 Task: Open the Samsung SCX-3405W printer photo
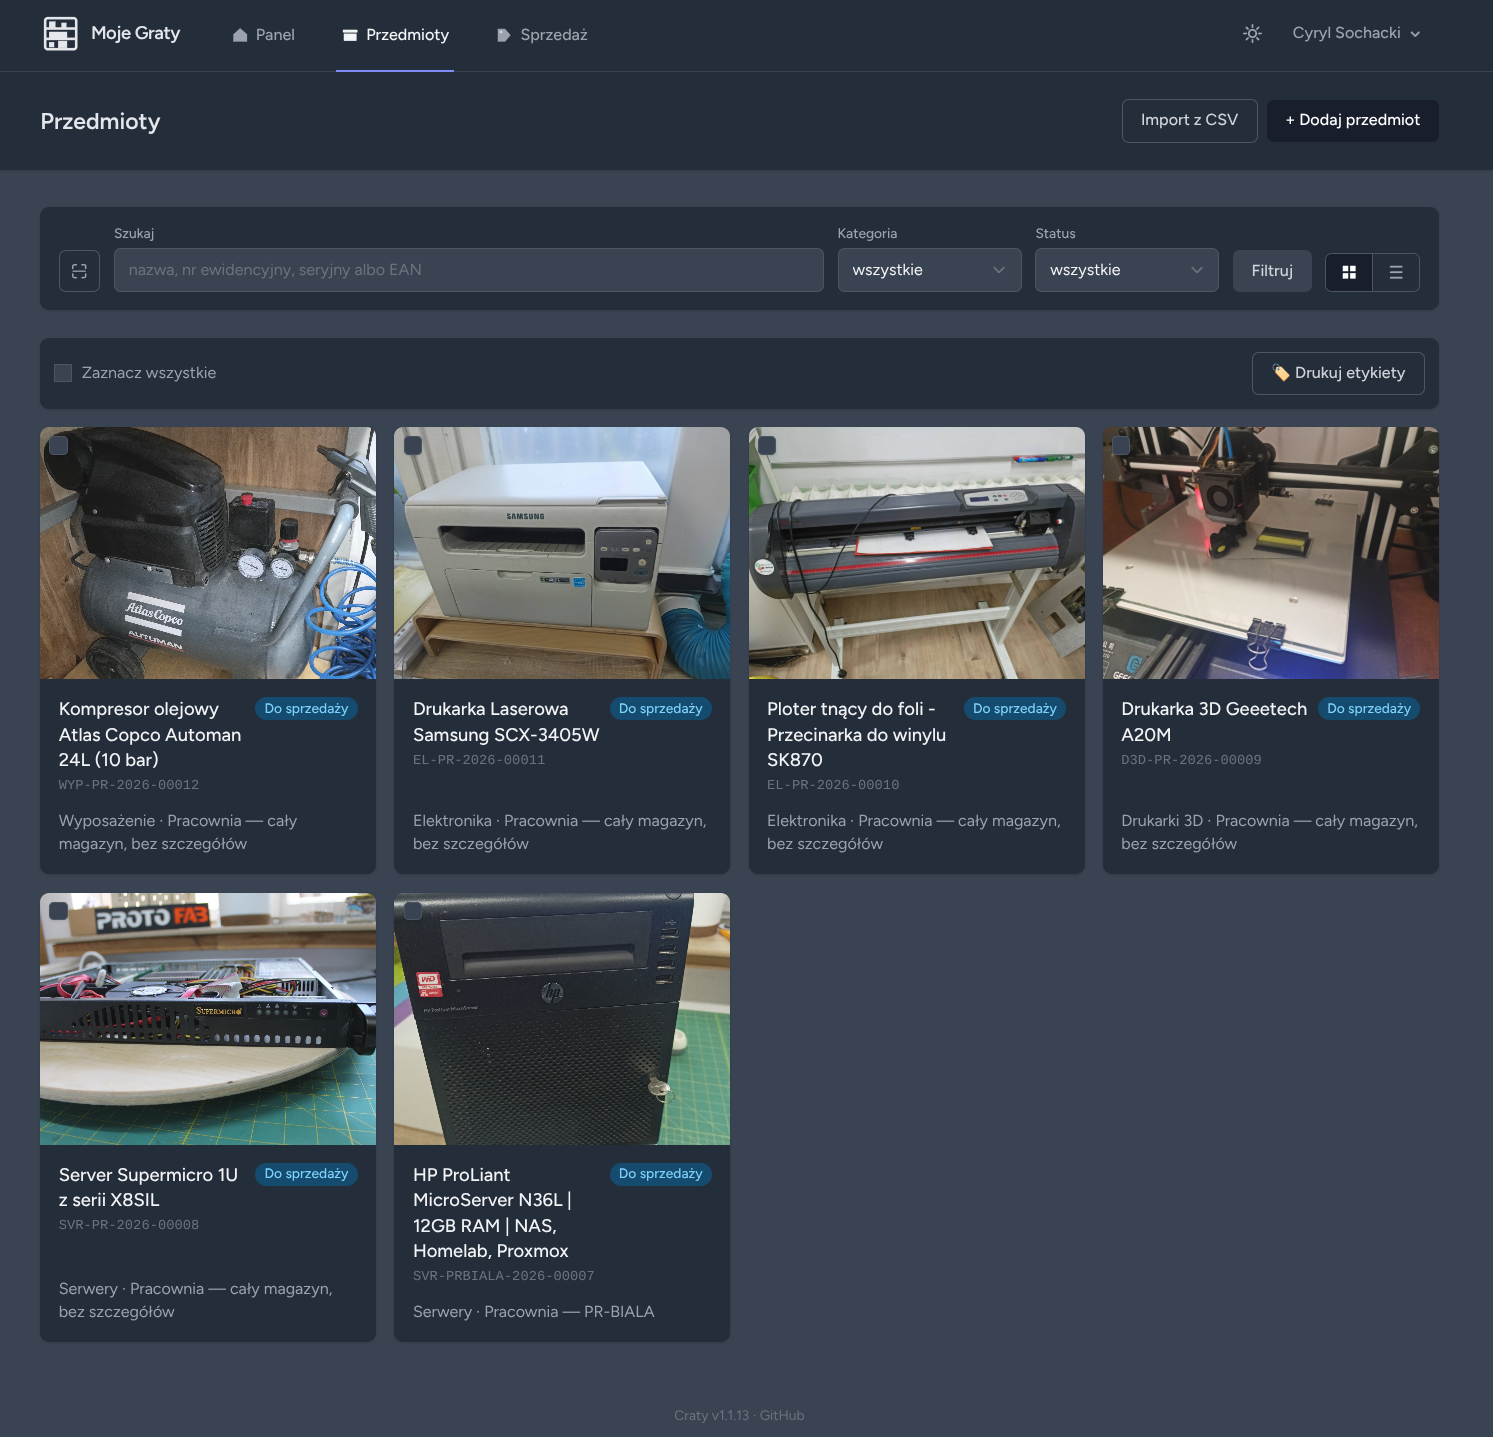(562, 553)
